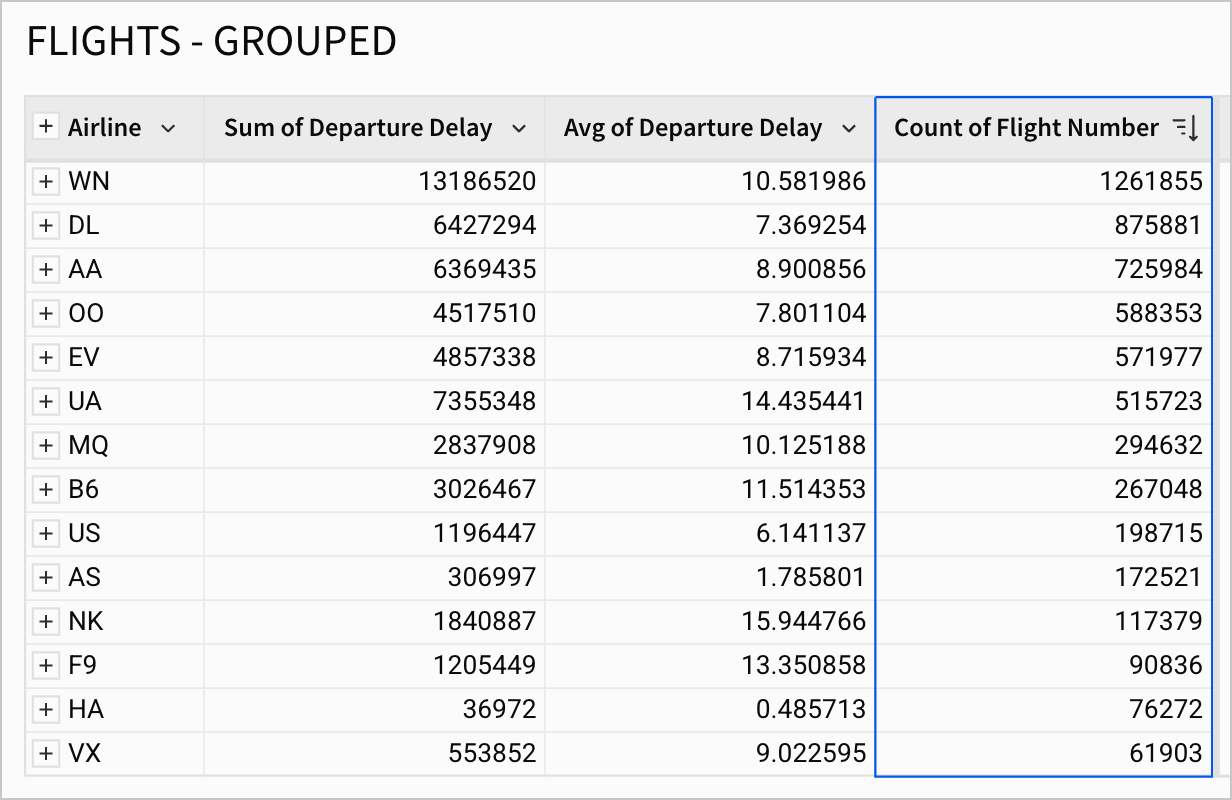Expand the WN airline row
Viewport: 1232px width, 800px height.
[45, 181]
